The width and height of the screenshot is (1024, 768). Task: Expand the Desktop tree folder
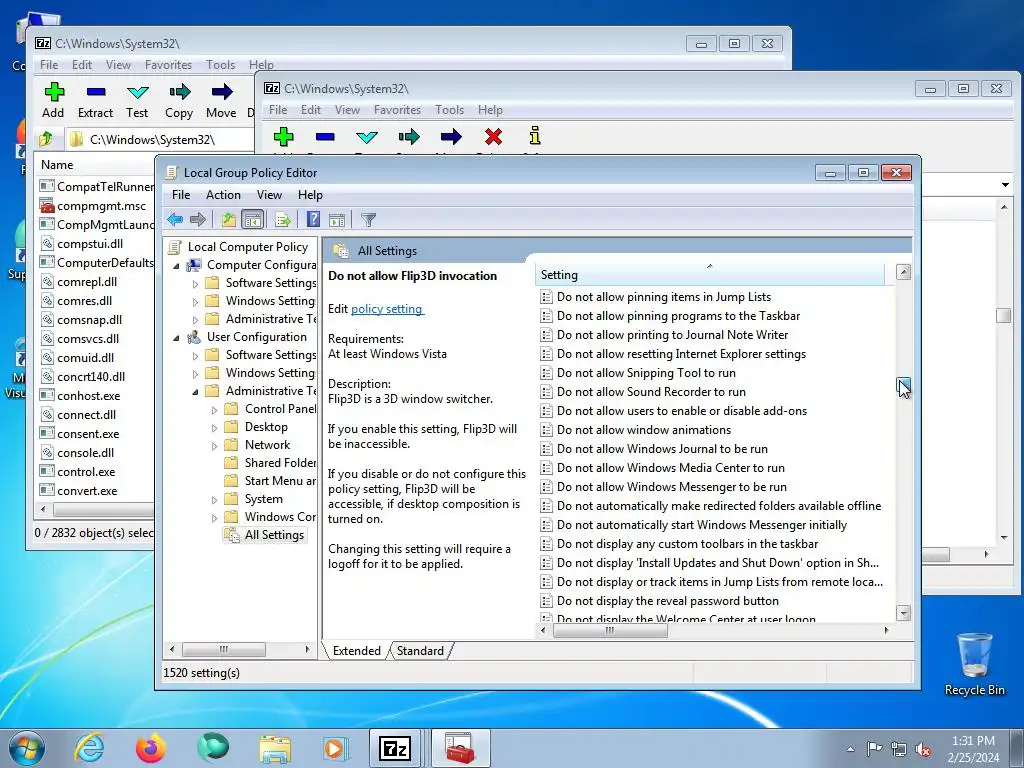(214, 428)
